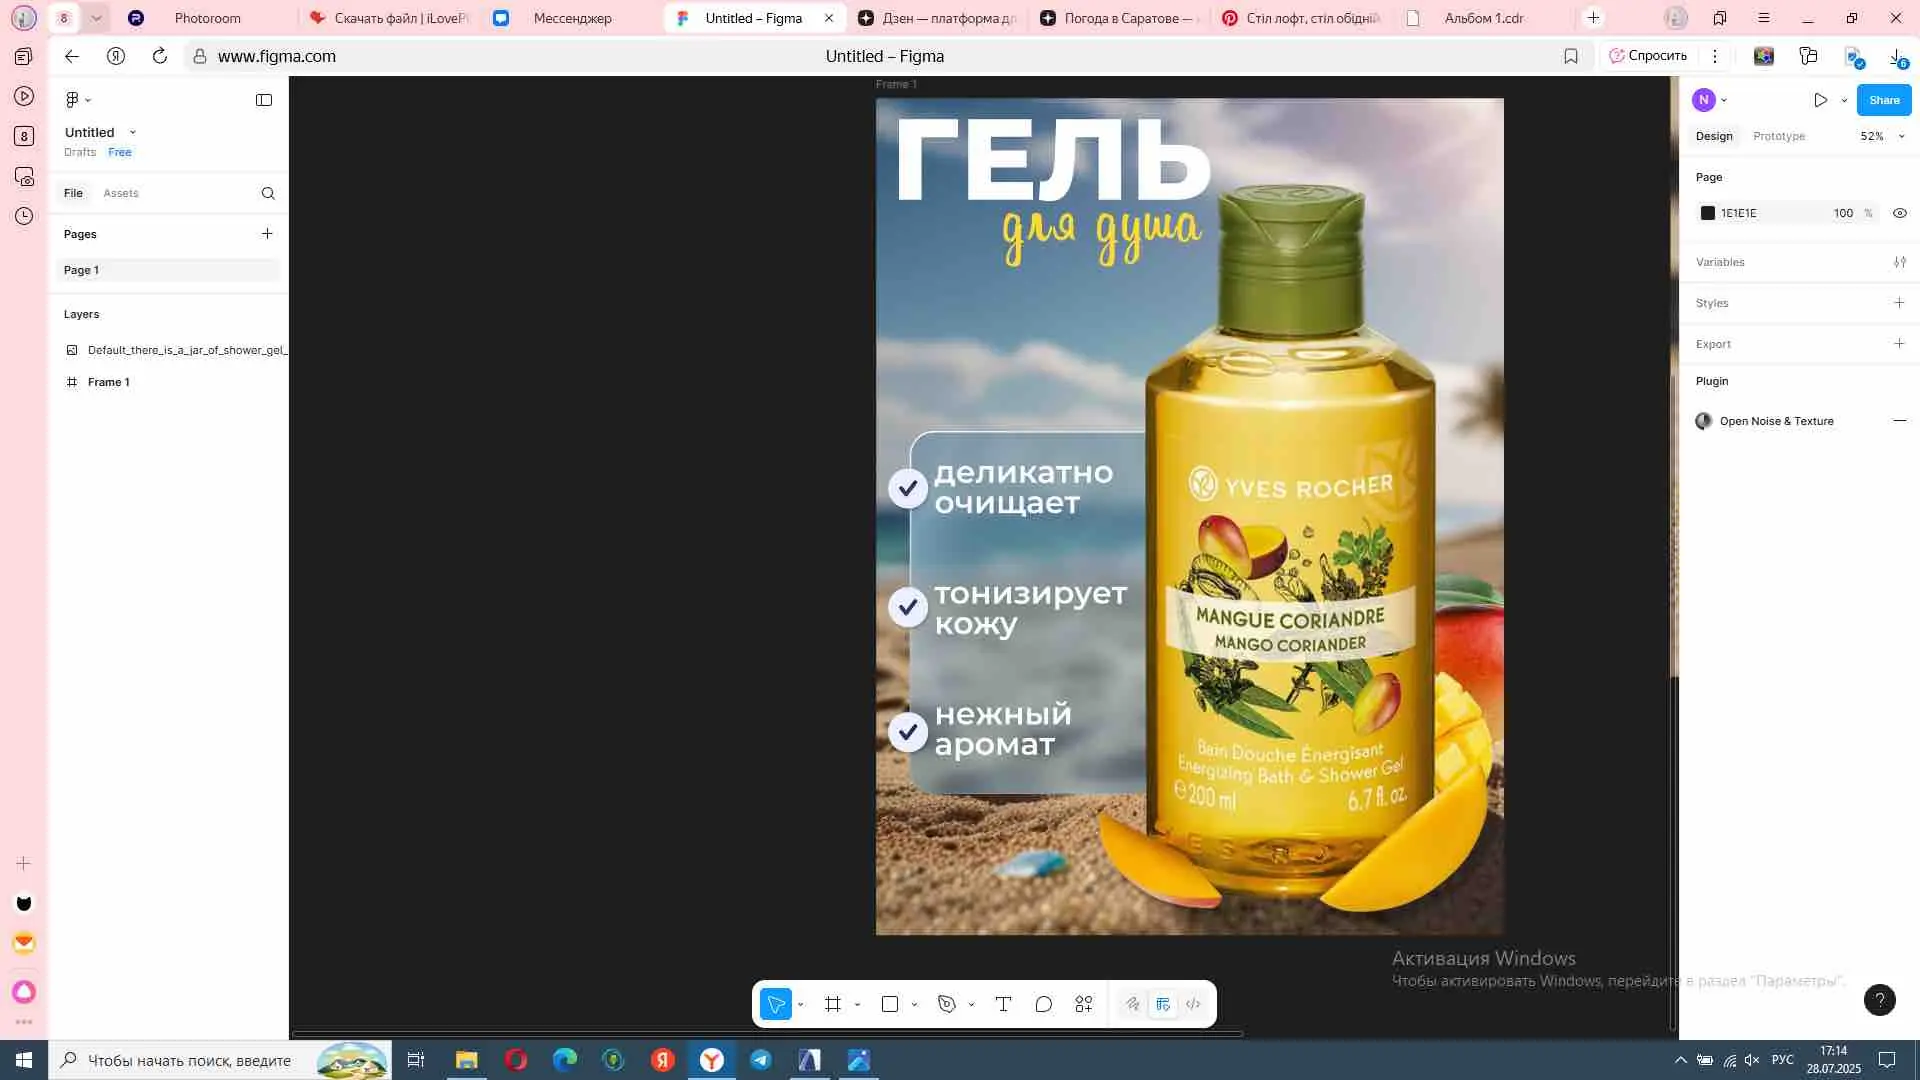Click the Спросить button in address bar
Viewport: 1920px width, 1080px height.
[1648, 56]
